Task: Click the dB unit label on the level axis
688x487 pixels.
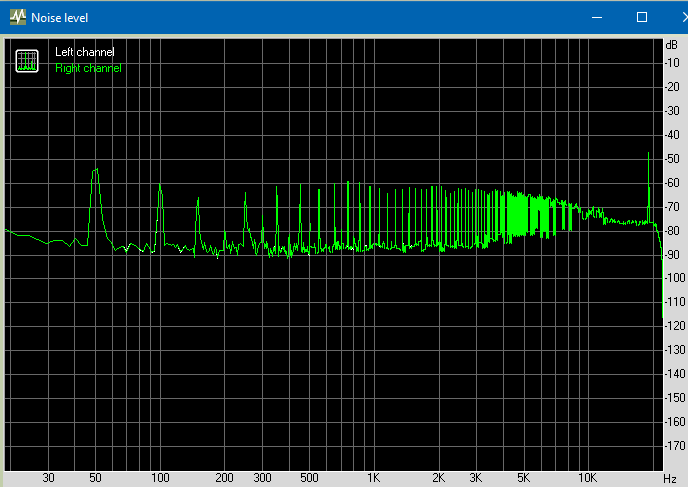Action: (x=671, y=45)
